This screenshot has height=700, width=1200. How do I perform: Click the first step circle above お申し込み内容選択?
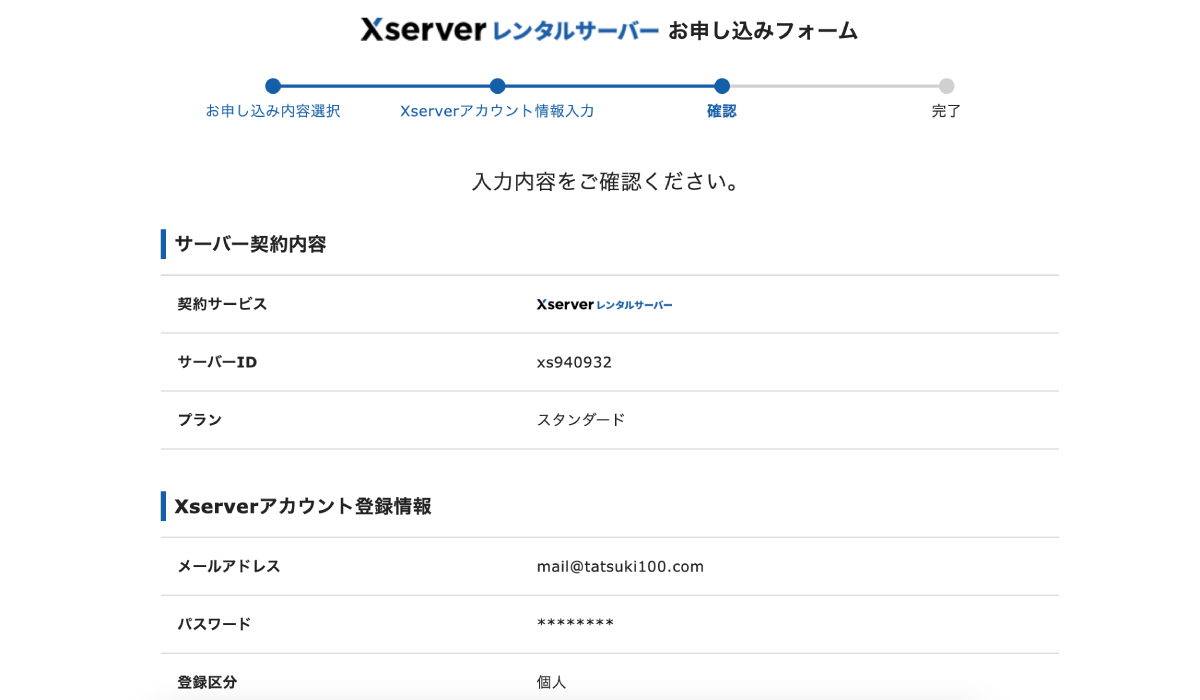click(273, 86)
